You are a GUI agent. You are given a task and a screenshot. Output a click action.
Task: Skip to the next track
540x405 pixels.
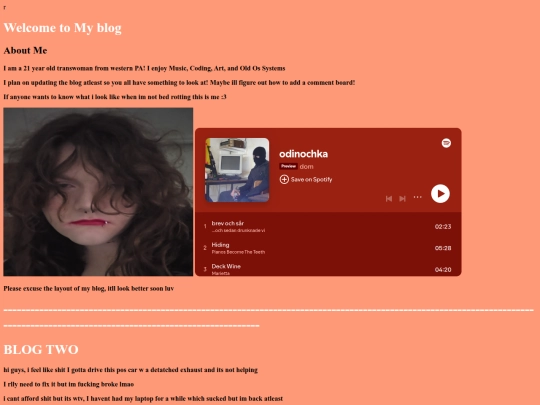[402, 199]
